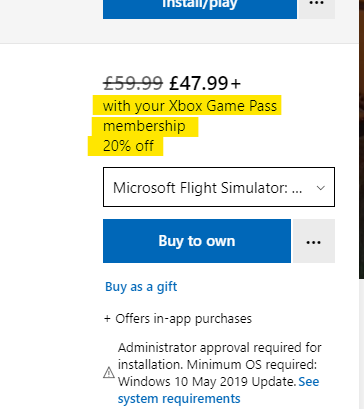Click the highlighted 20% off label
The width and height of the screenshot is (364, 409).
(128, 146)
